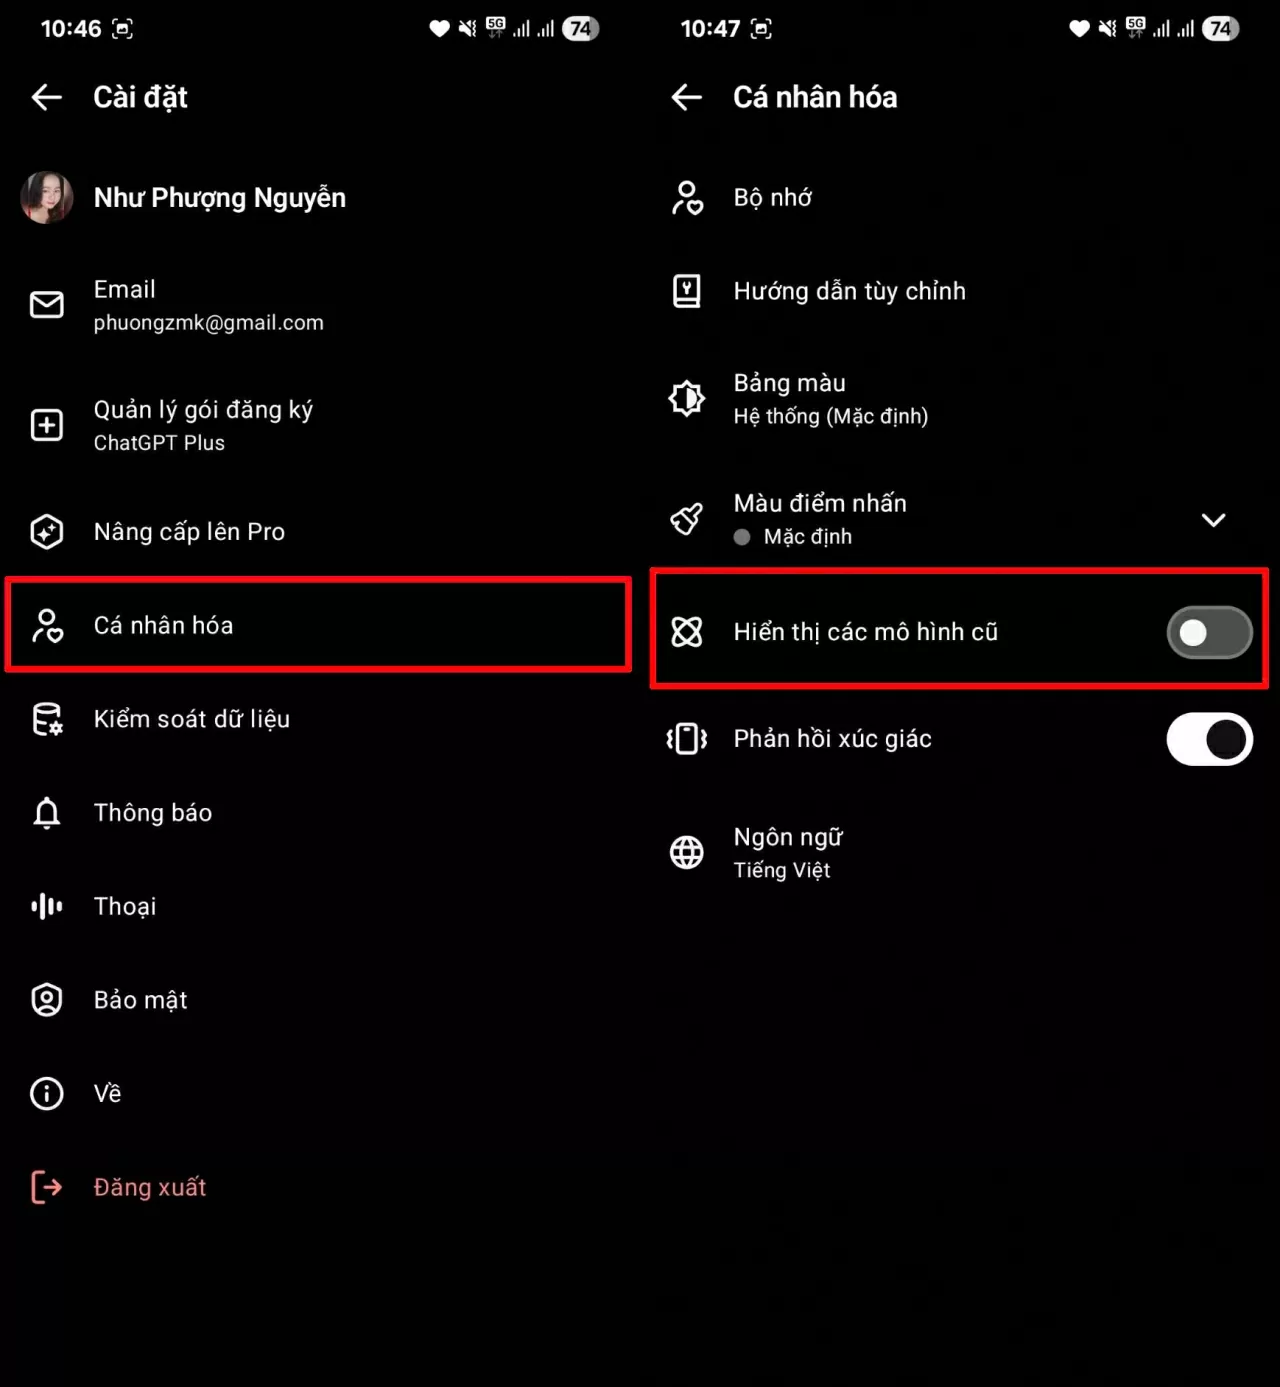
Task: Expand the Màu điểm nhấn chevron
Action: click(1213, 520)
